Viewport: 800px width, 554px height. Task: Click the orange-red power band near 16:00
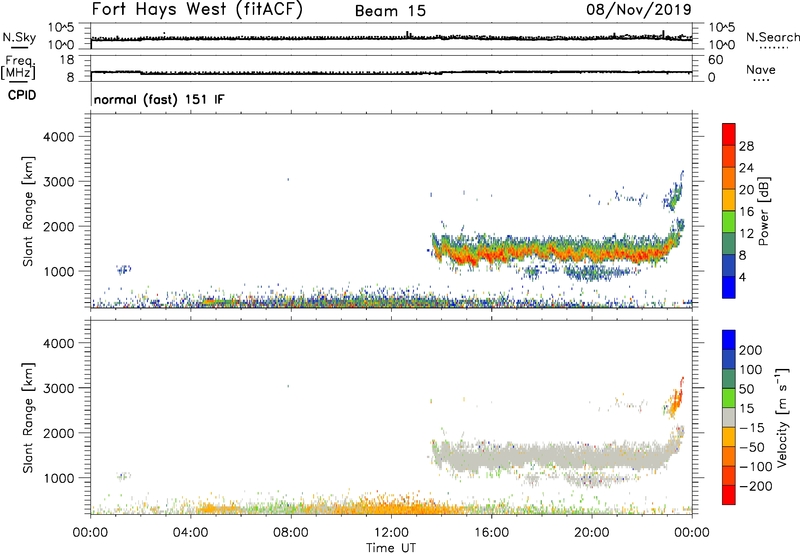pos(492,253)
